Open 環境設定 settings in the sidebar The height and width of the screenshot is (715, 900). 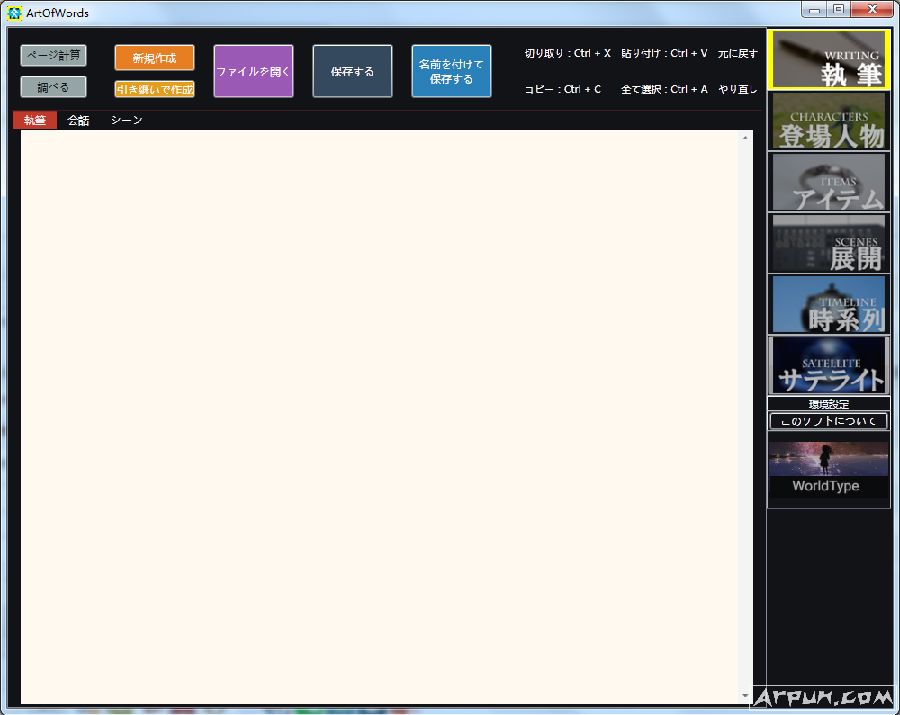tap(828, 404)
